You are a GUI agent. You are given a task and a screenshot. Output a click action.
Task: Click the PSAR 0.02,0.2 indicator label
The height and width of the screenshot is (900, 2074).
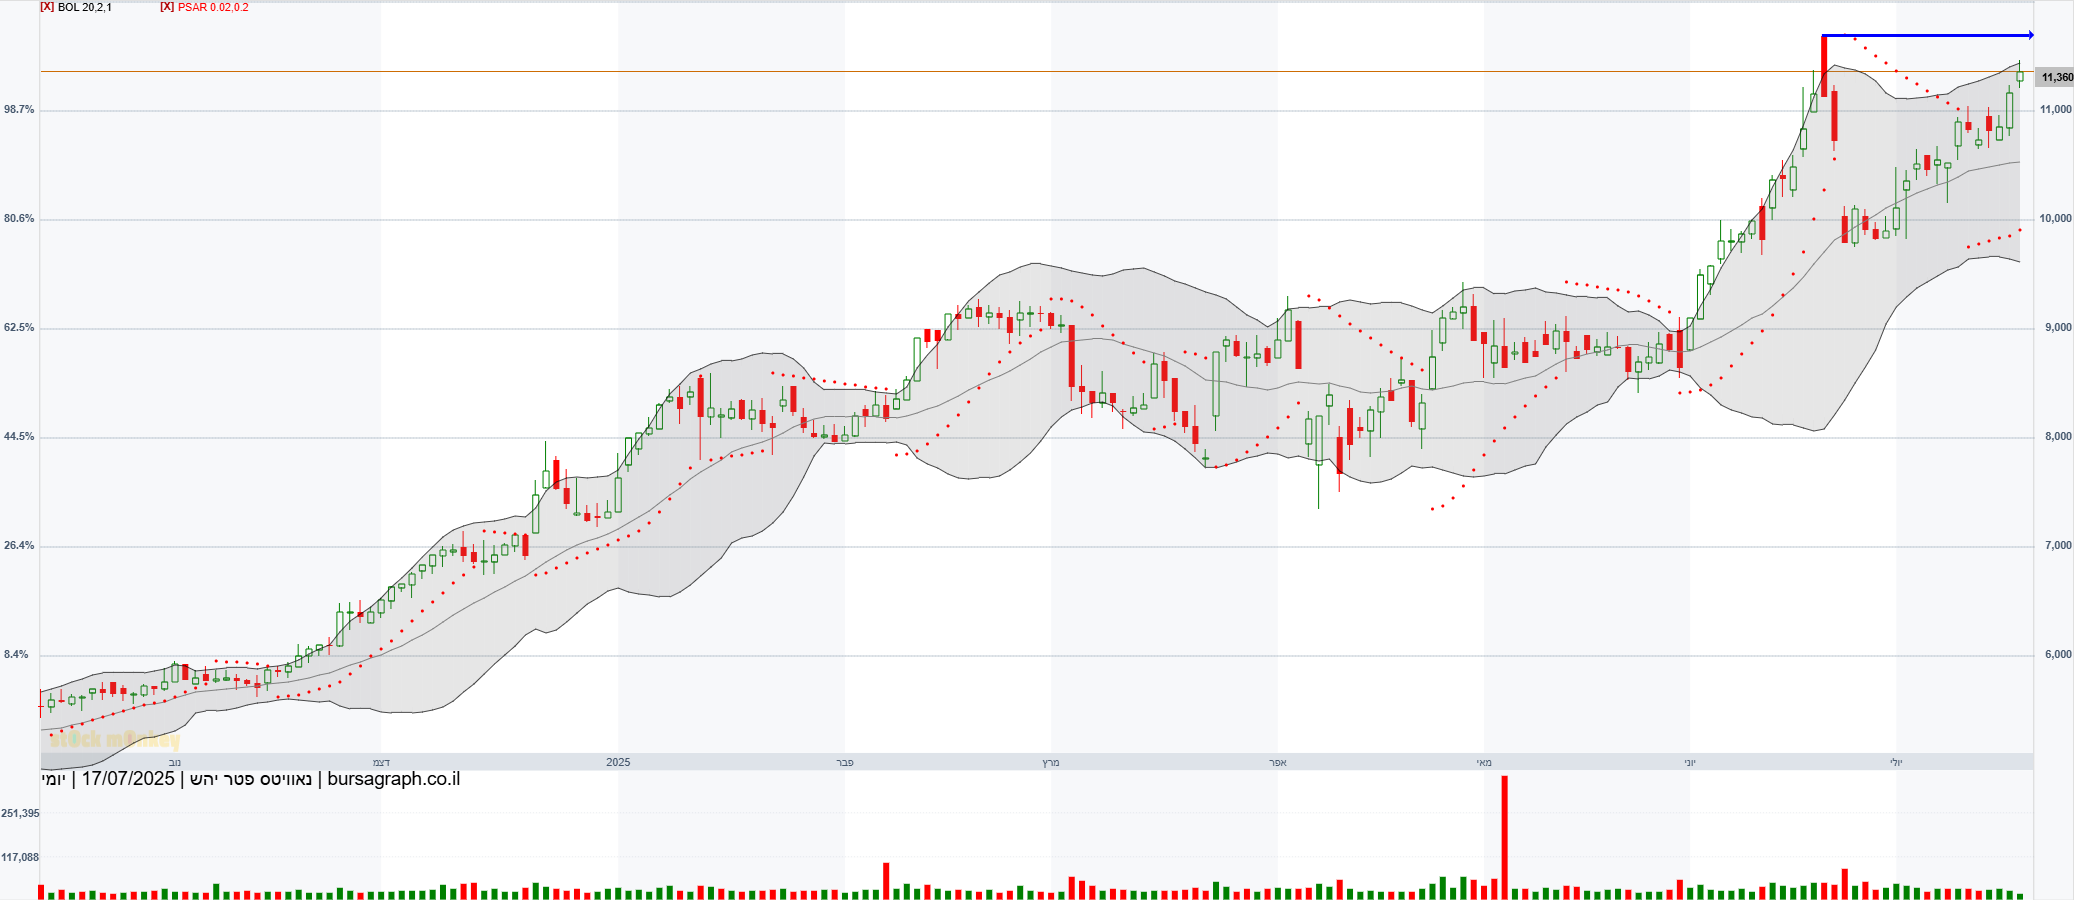click(213, 7)
